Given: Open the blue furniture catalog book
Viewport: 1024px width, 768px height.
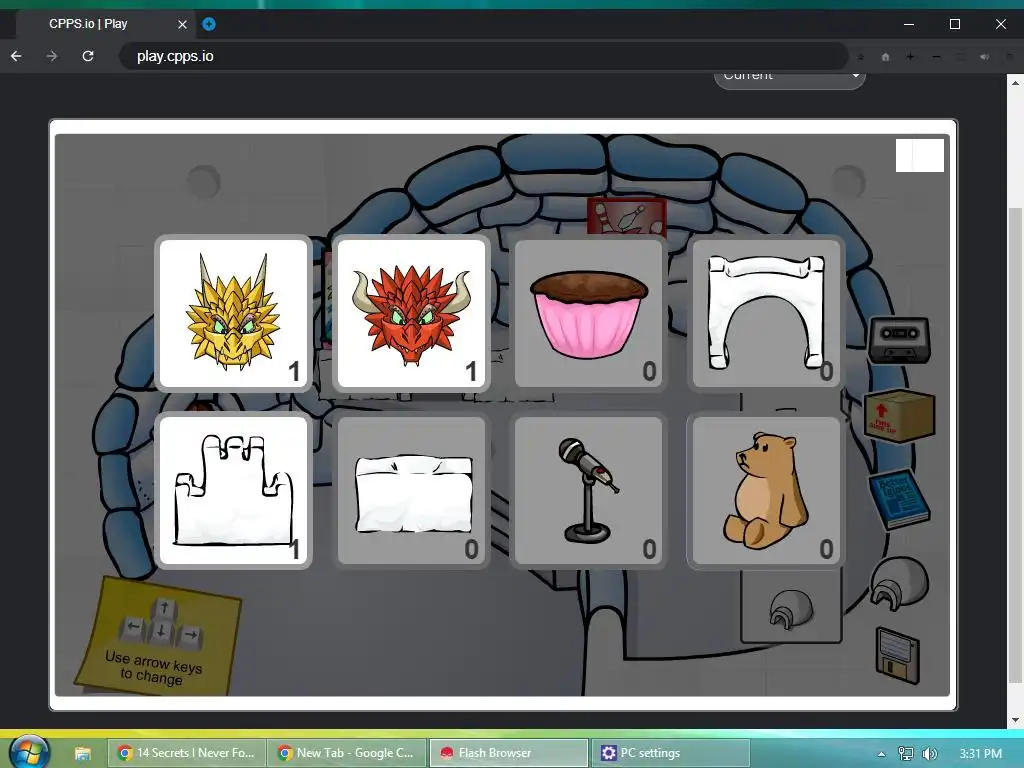Looking at the screenshot, I should 899,499.
